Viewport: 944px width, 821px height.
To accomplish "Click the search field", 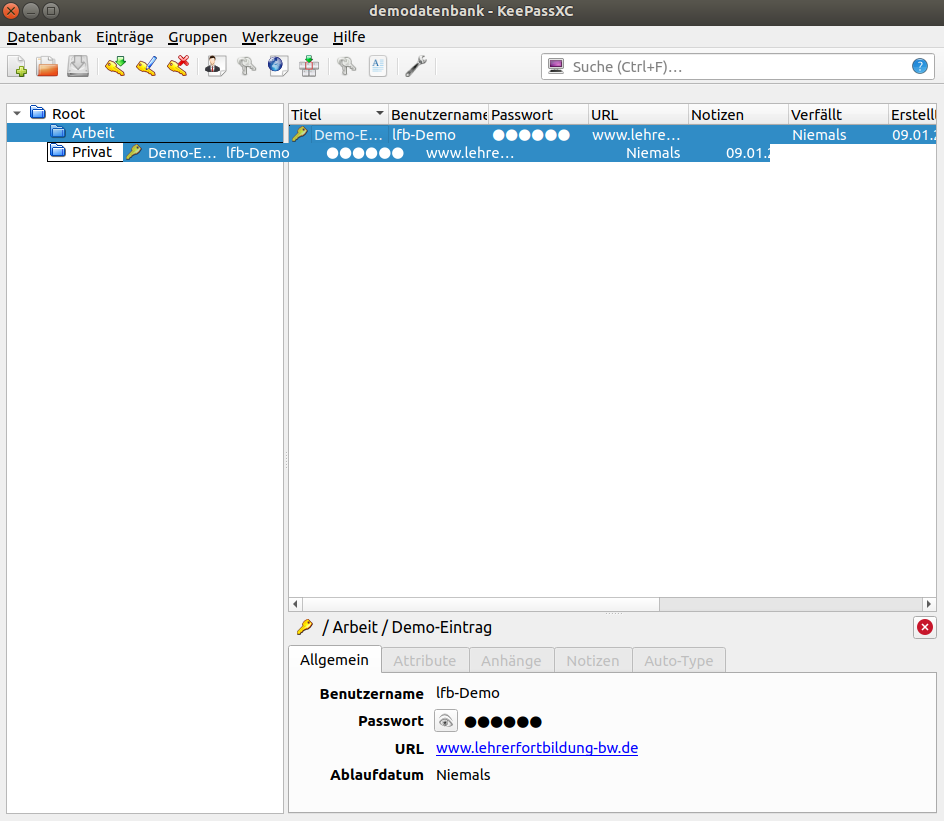I will (738, 67).
